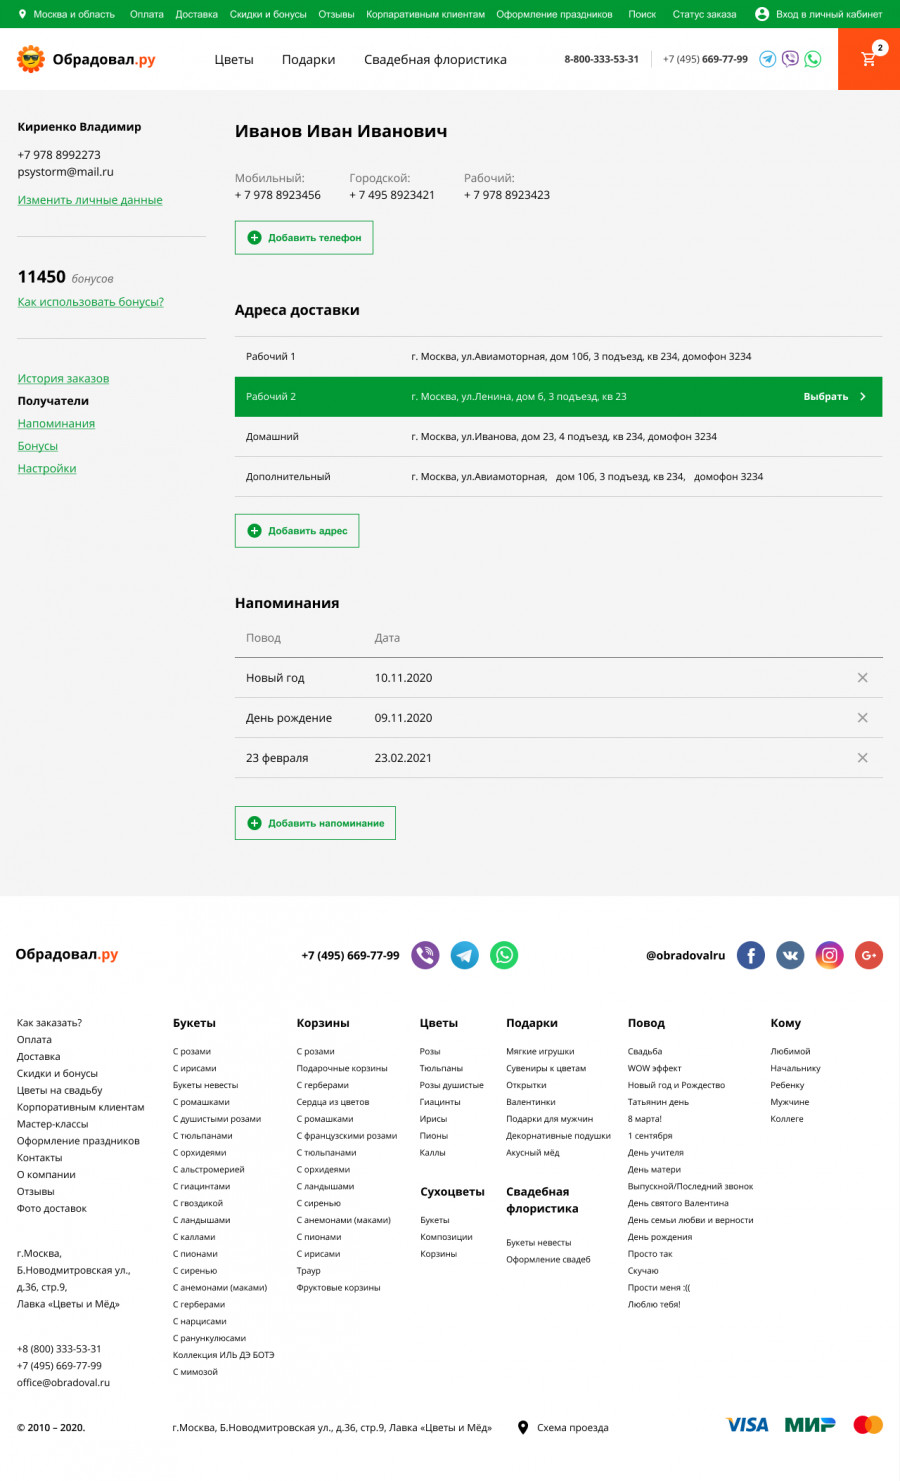Open История заказов sidebar link
Viewport: 900px width, 1481px height.
tap(63, 378)
